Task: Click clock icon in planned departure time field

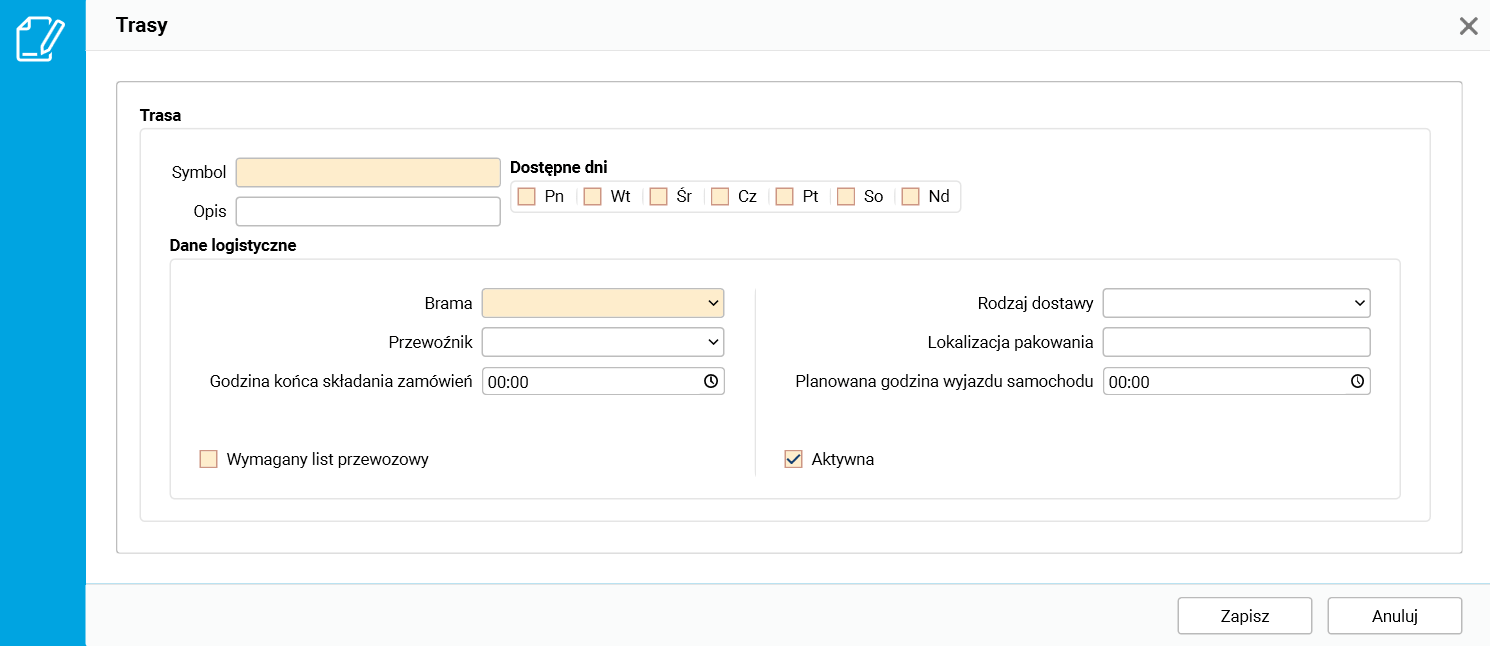Action: point(1357,381)
